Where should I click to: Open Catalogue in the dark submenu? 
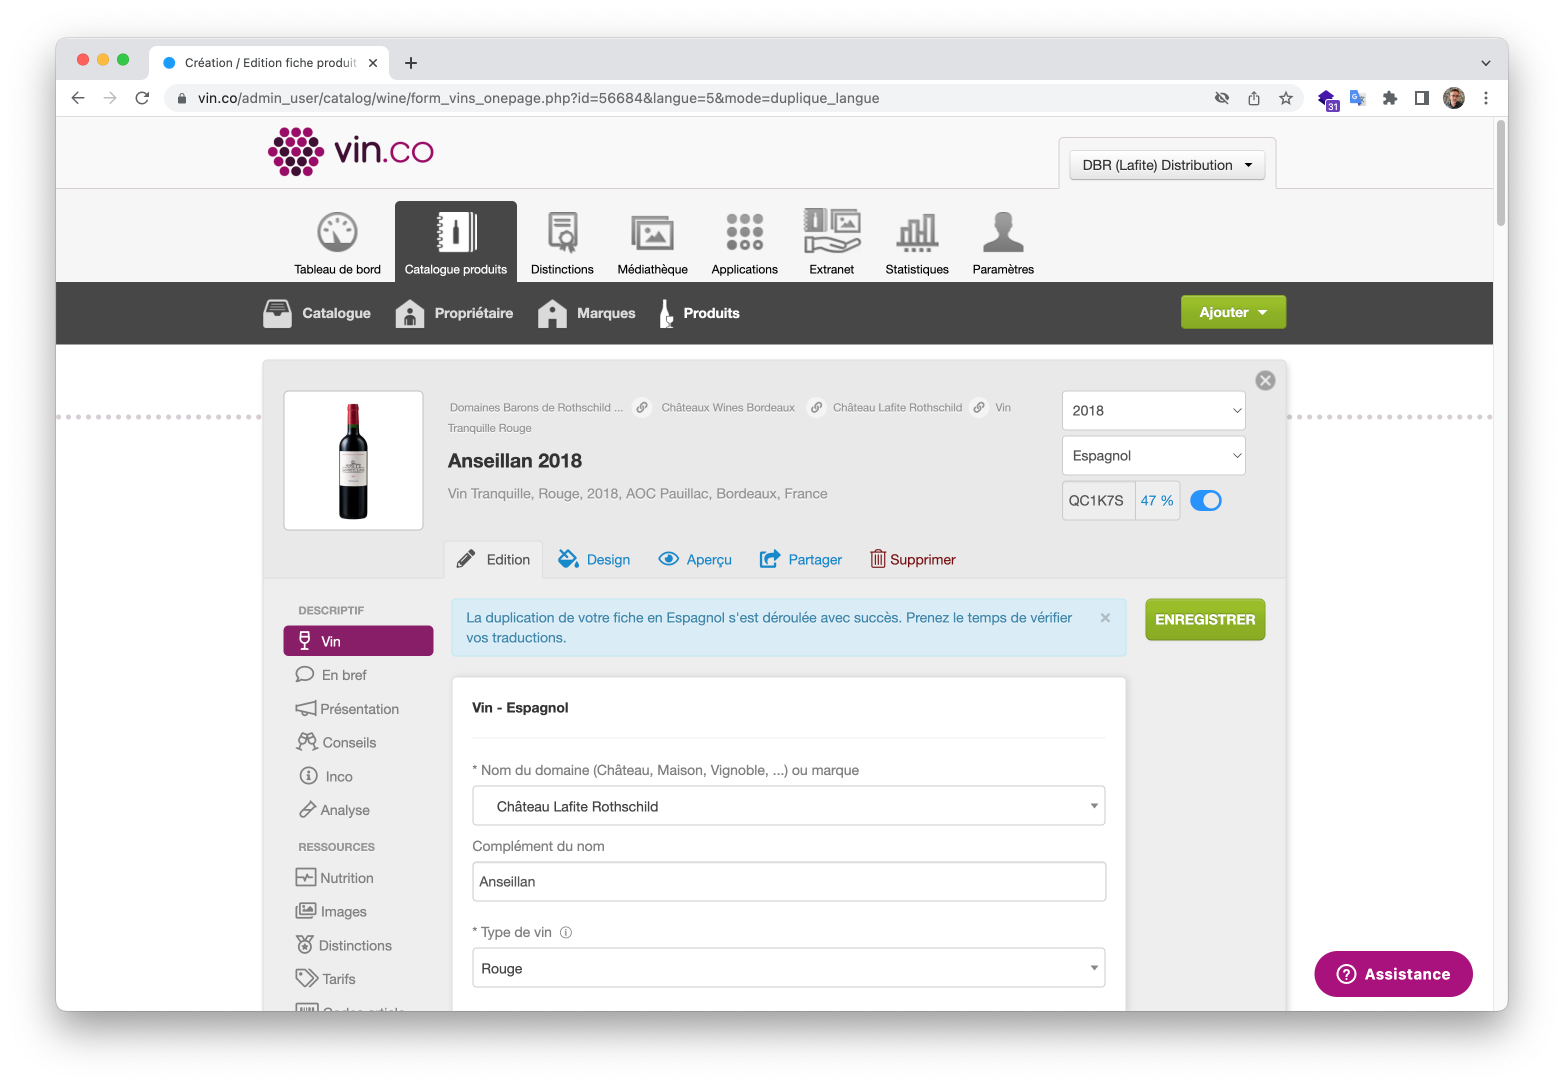click(317, 313)
